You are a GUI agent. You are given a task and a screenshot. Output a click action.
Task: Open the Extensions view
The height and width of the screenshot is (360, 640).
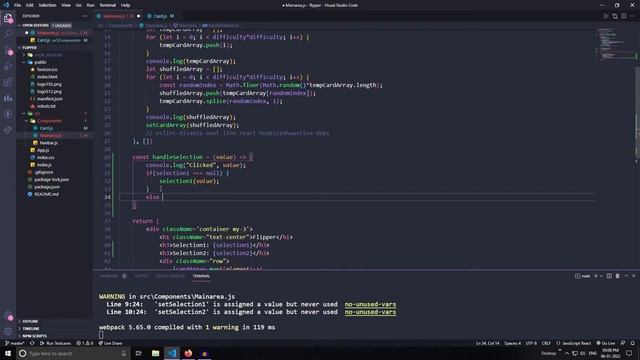(x=8, y=82)
